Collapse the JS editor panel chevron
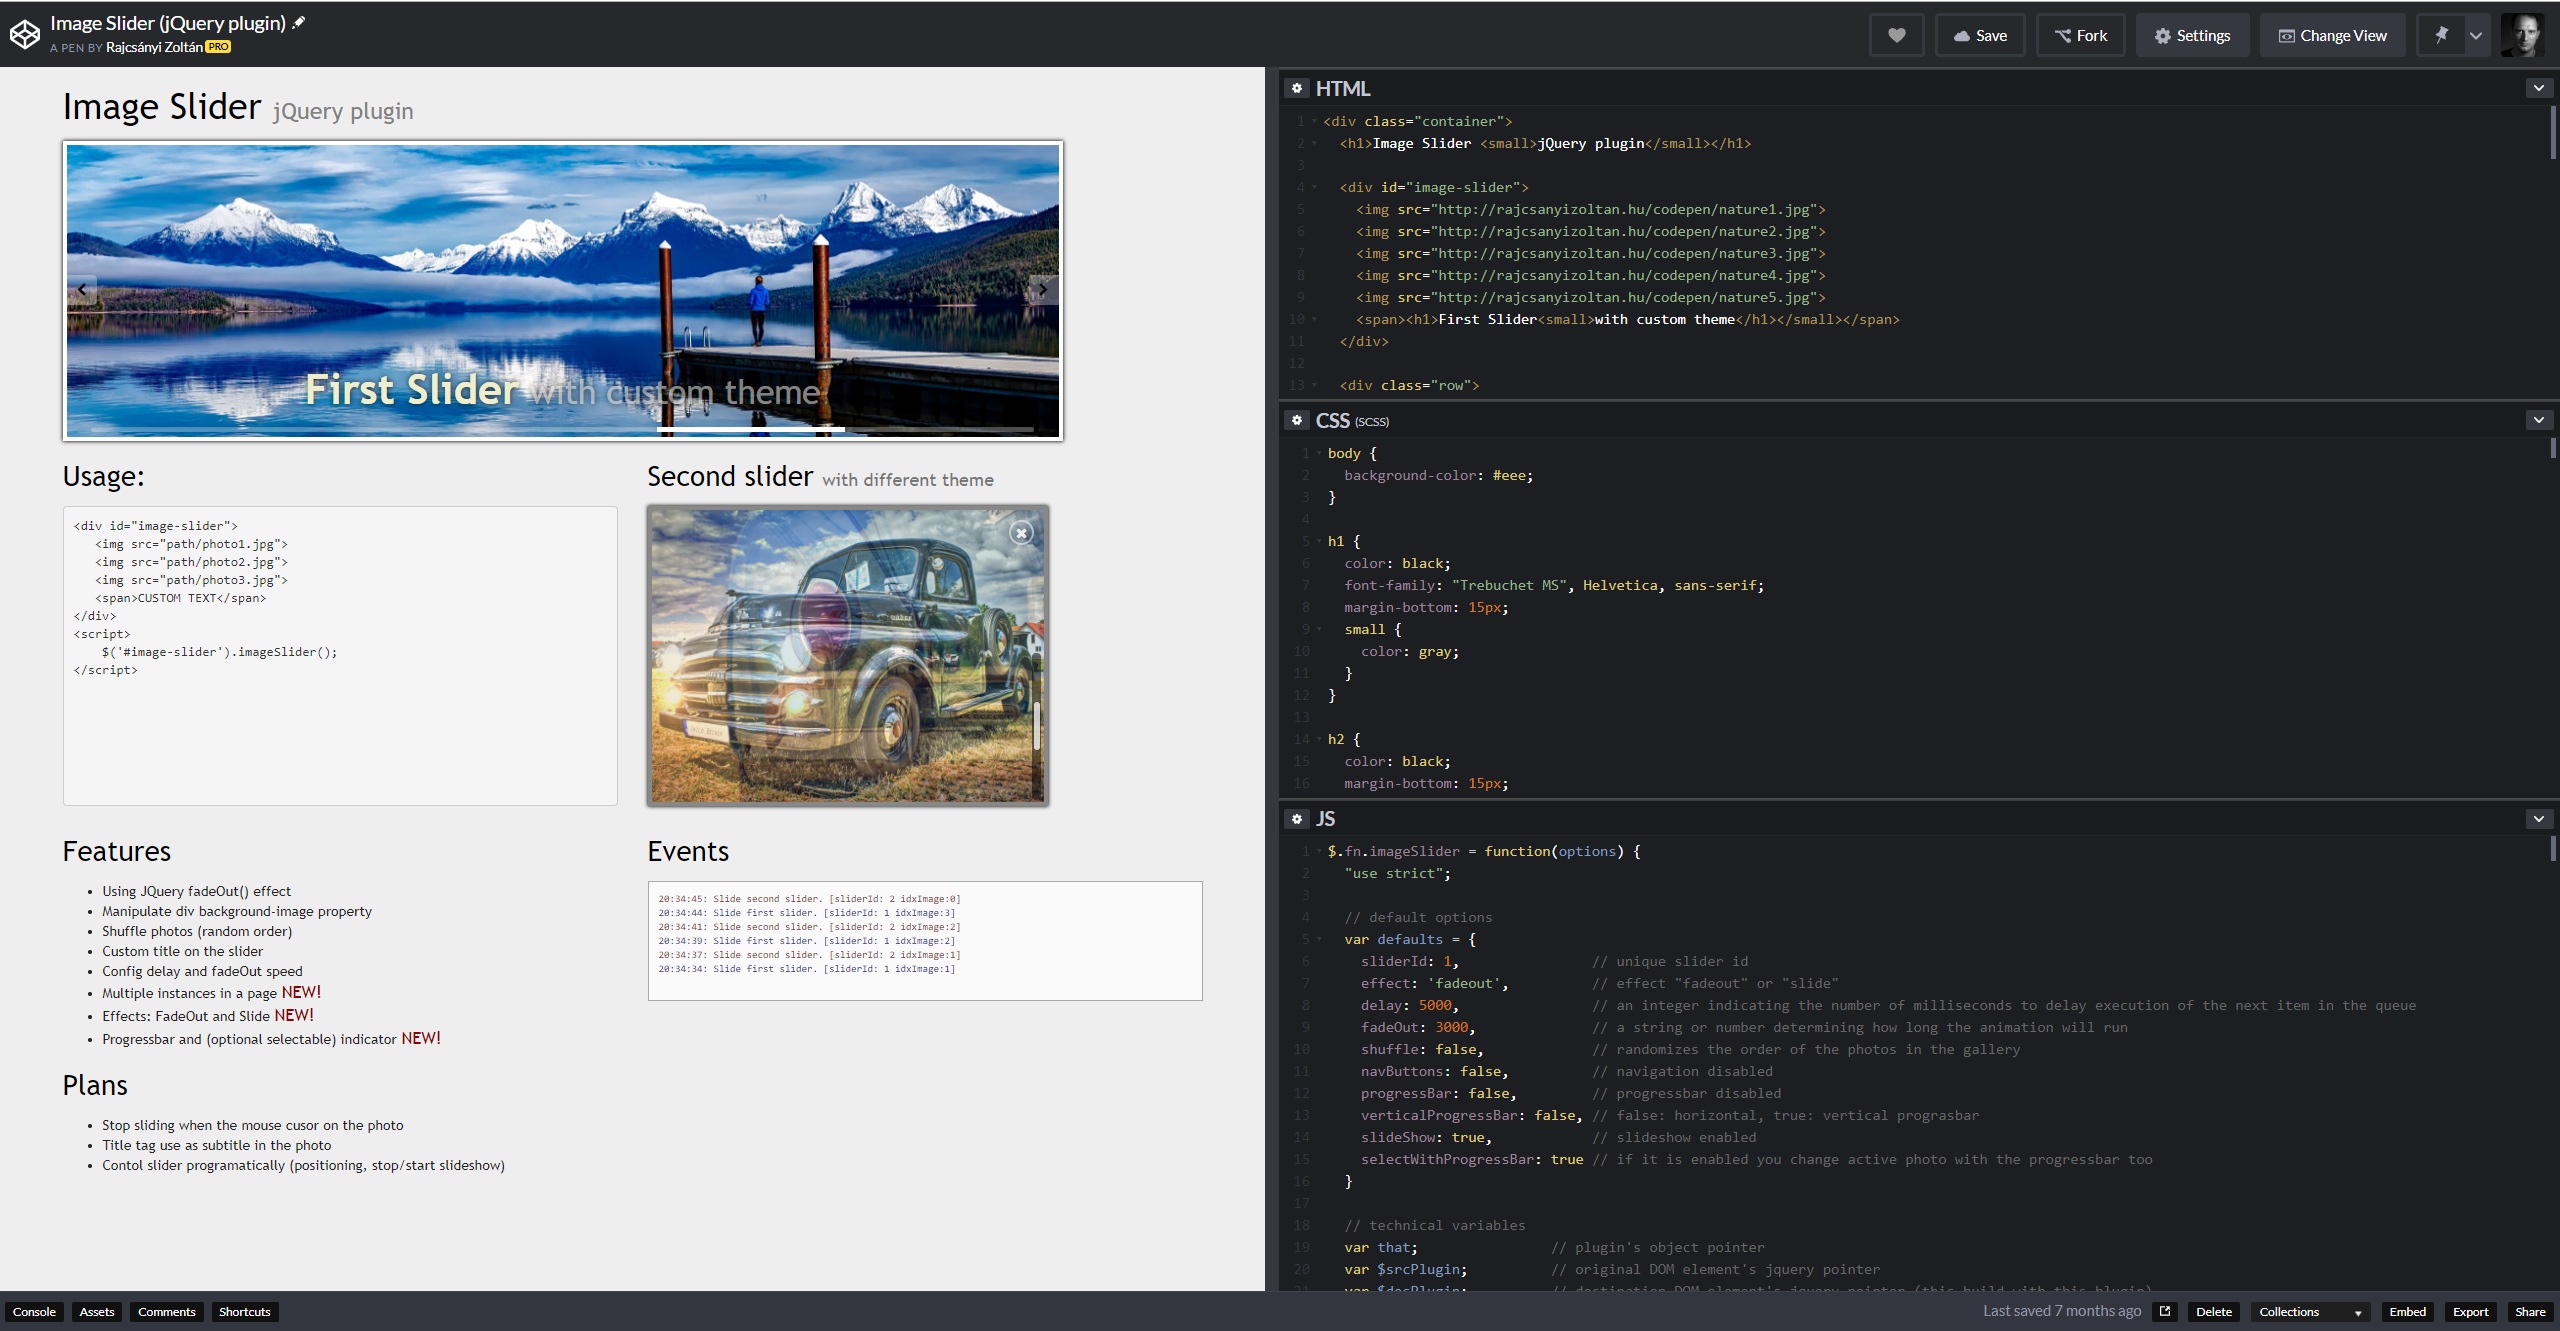Image resolution: width=2560 pixels, height=1331 pixels. click(2538, 819)
